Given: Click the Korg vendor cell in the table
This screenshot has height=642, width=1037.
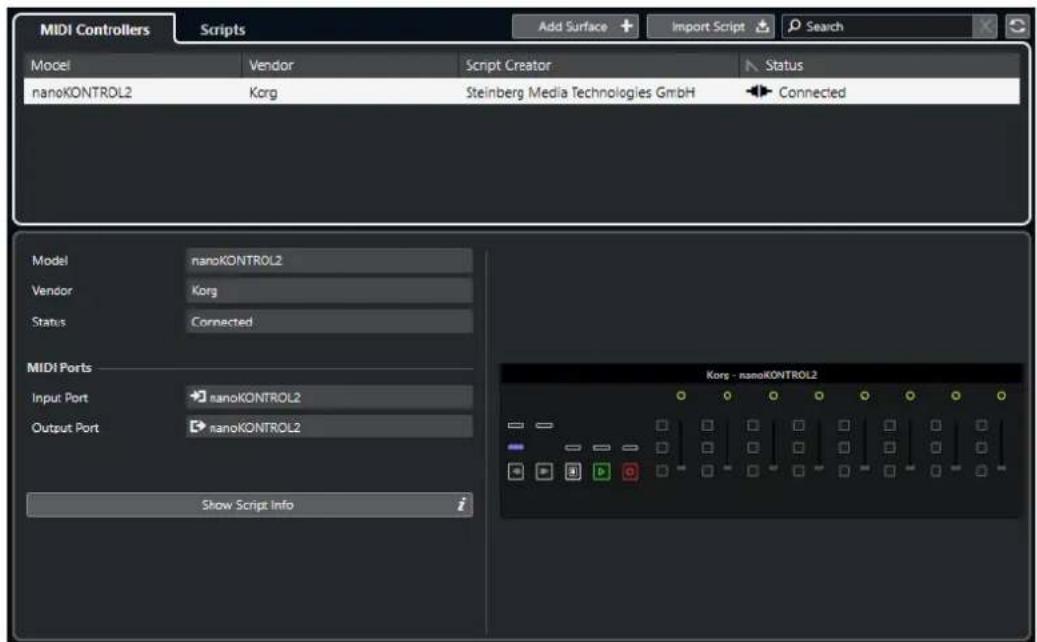Looking at the screenshot, I should [263, 93].
